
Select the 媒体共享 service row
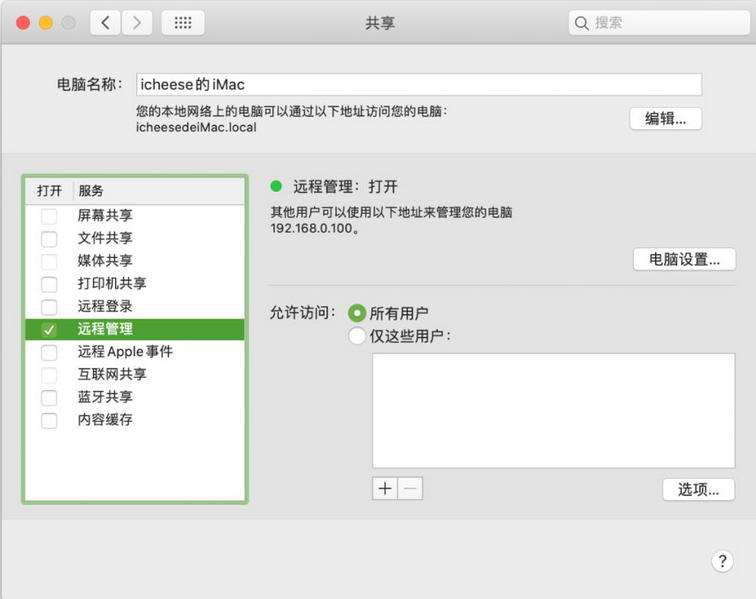(135, 261)
